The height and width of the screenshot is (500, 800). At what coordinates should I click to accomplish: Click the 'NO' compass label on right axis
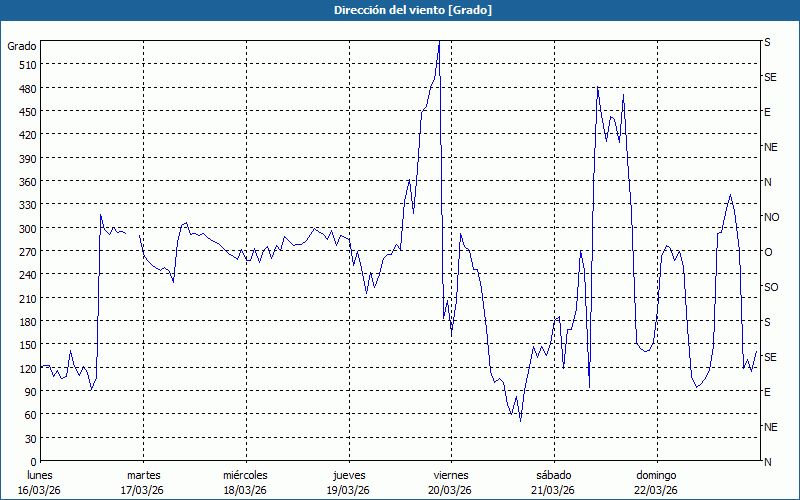click(x=771, y=217)
